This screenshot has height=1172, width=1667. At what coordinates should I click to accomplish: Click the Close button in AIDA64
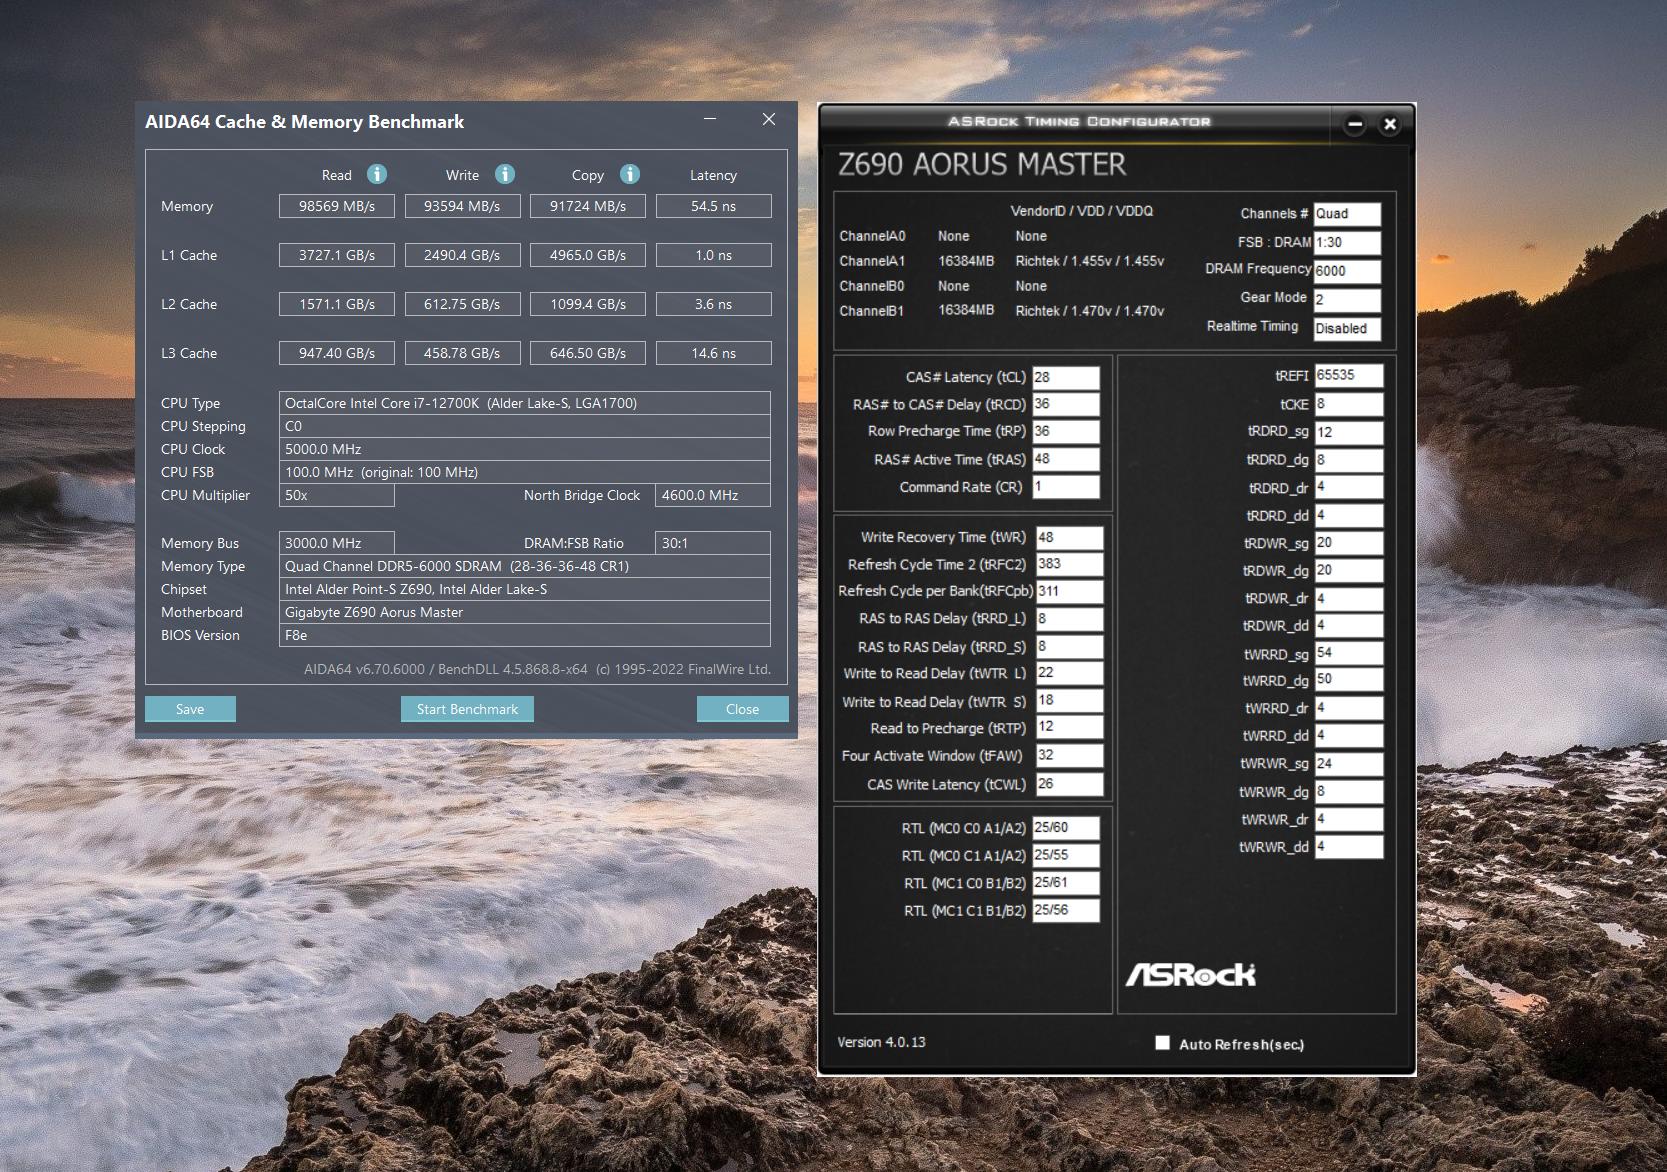[x=742, y=709]
